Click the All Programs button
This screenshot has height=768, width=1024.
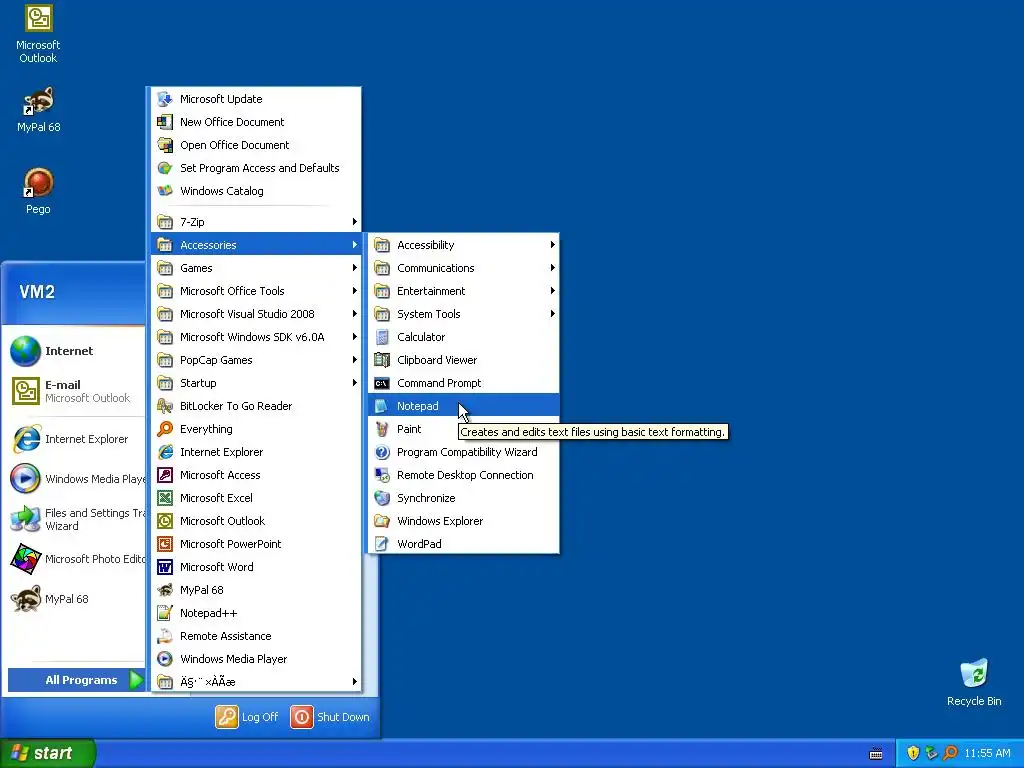click(x=76, y=680)
